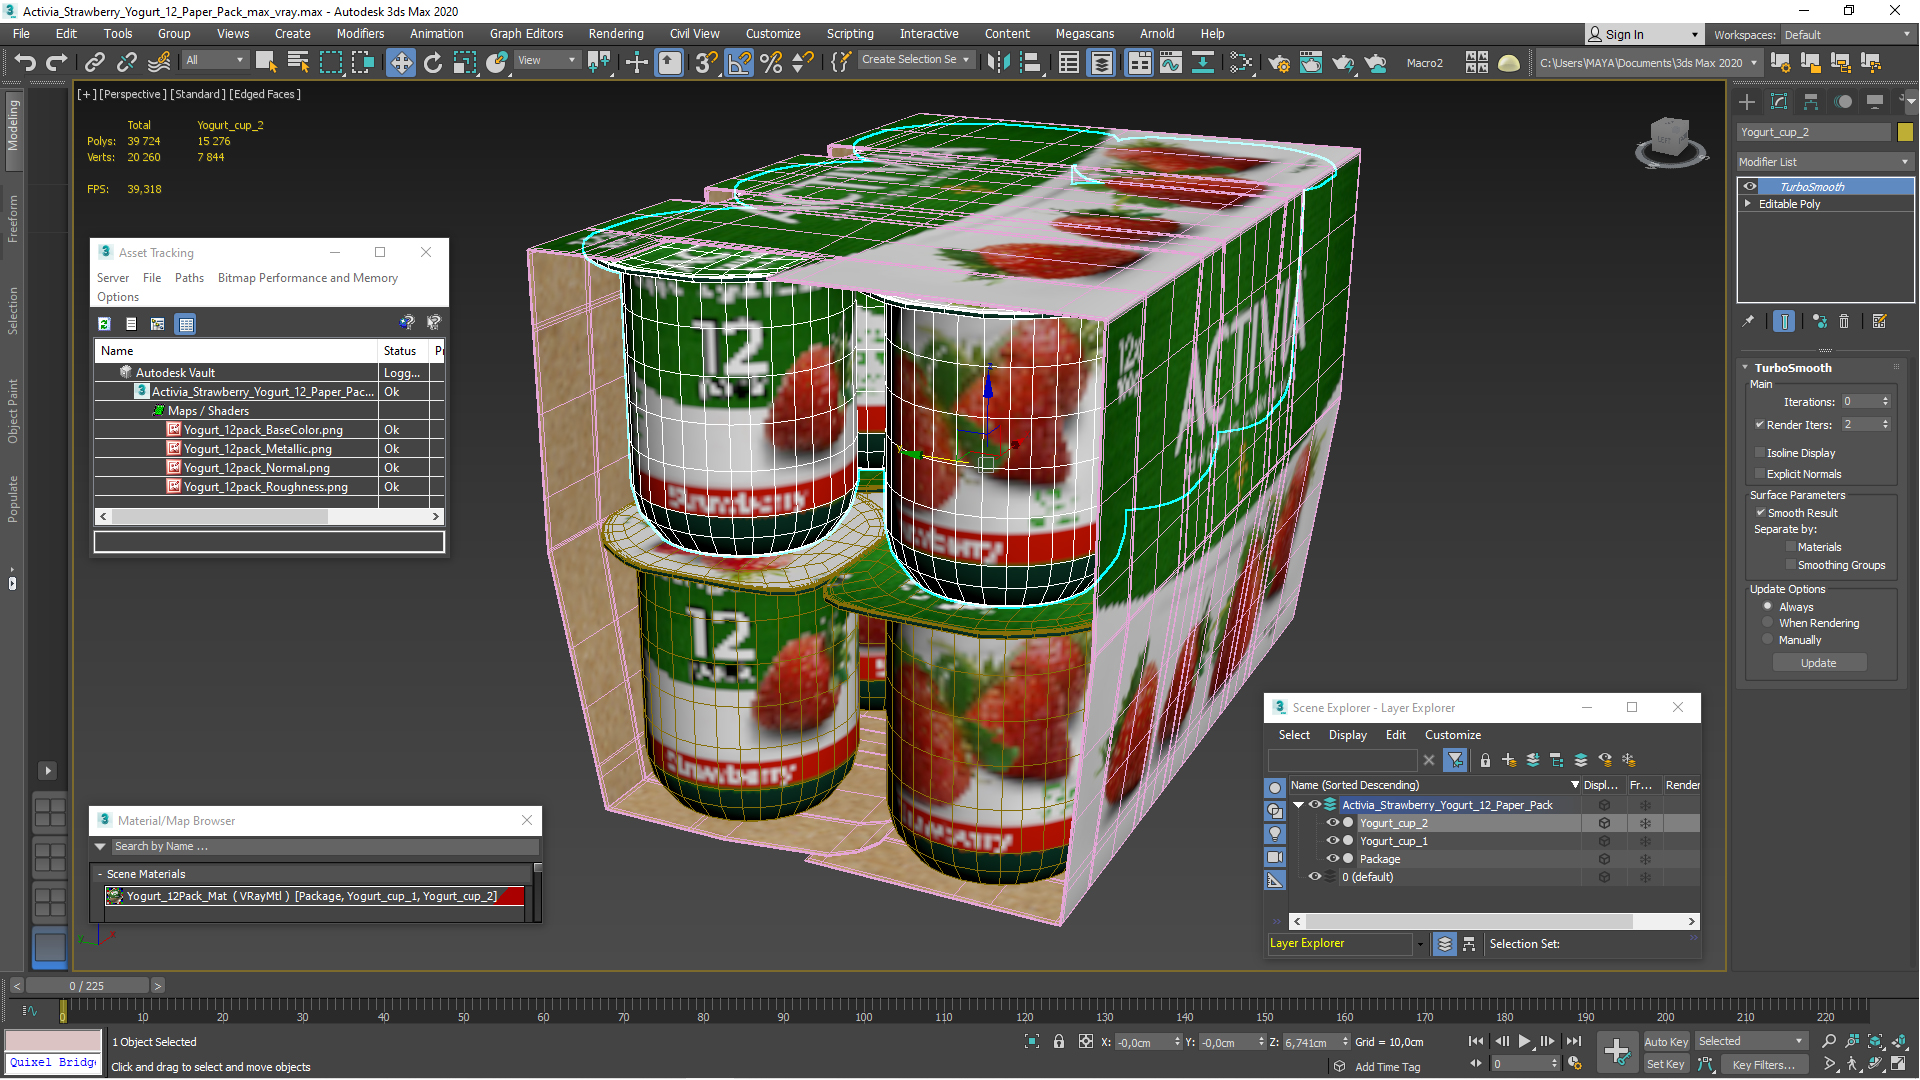Click the Auto Key button

pos(1665,1041)
